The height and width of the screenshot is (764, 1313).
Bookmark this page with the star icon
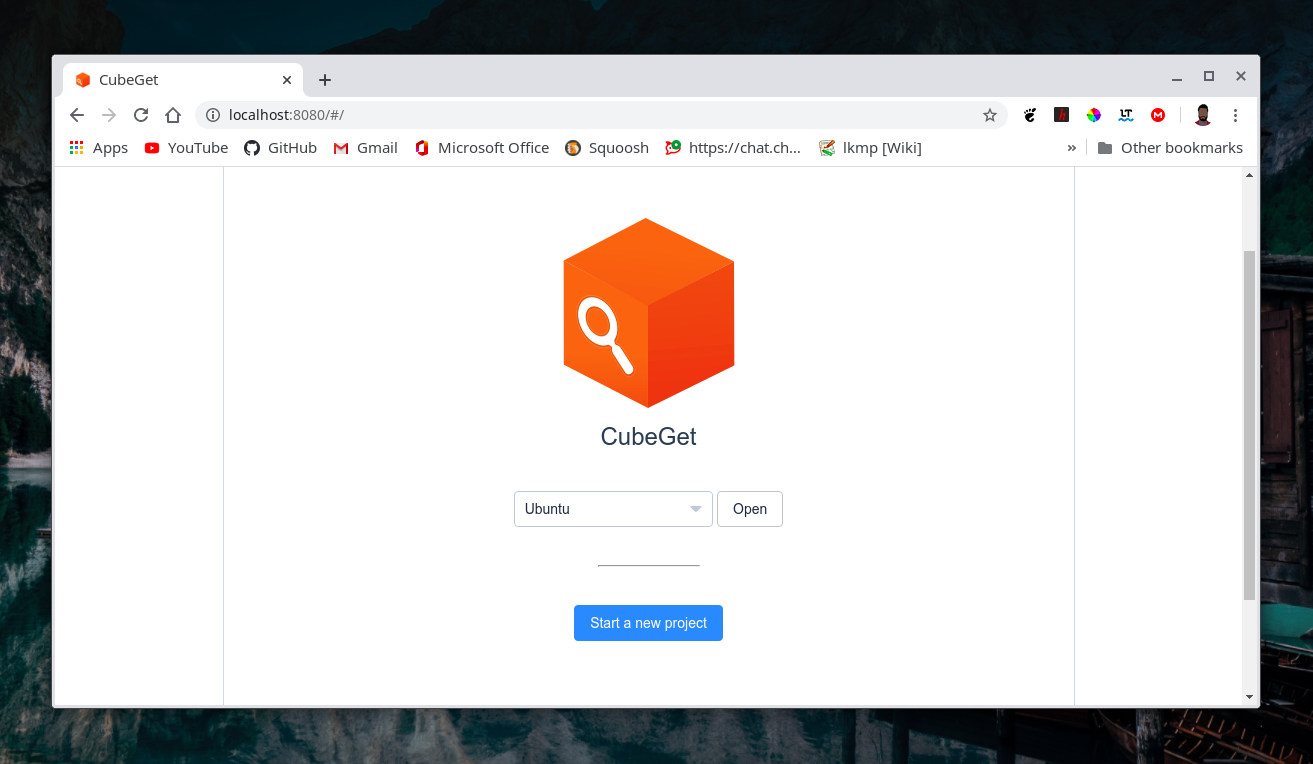coord(990,115)
